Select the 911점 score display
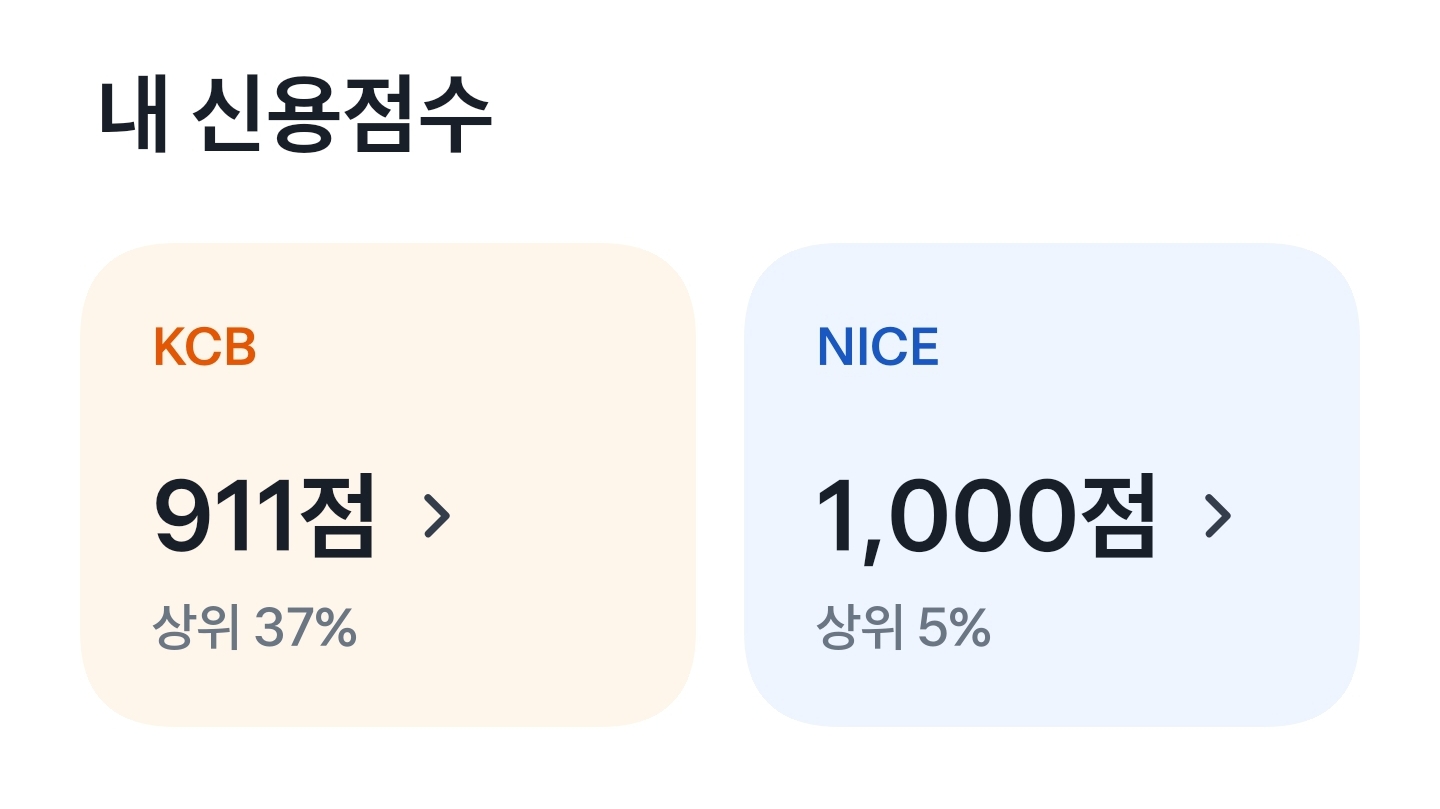 coord(265,517)
